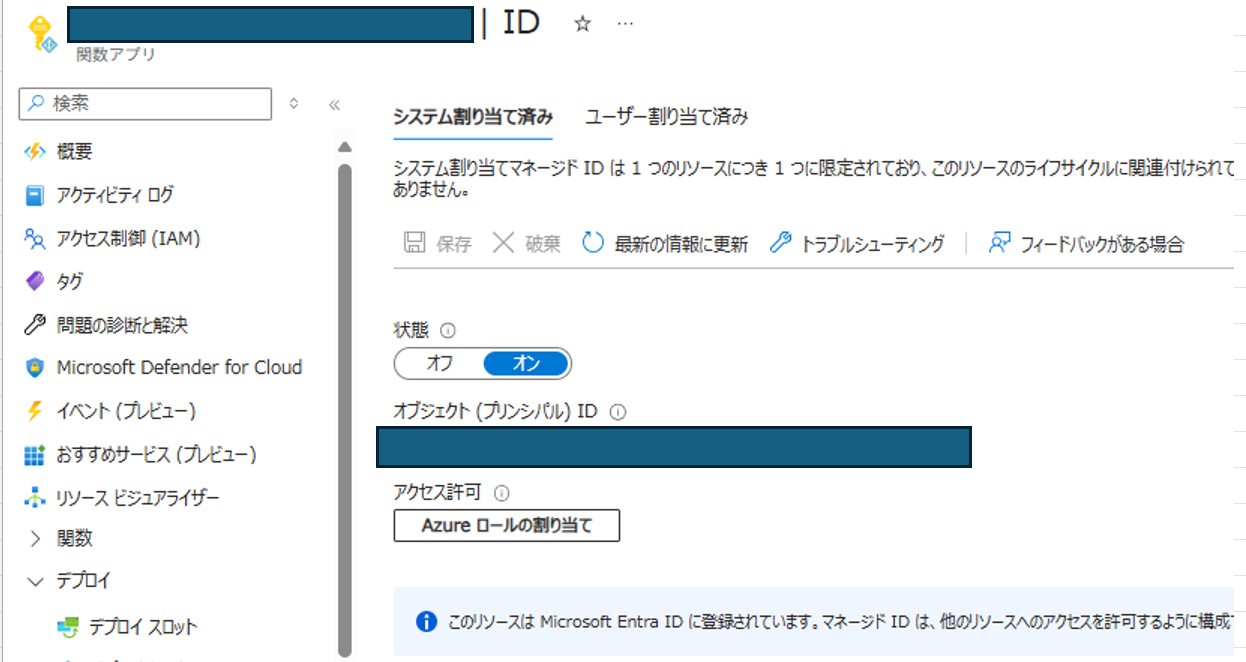Click the blue info icon in the Entra ID banner
The image size is (1246, 662).
[x=426, y=622]
